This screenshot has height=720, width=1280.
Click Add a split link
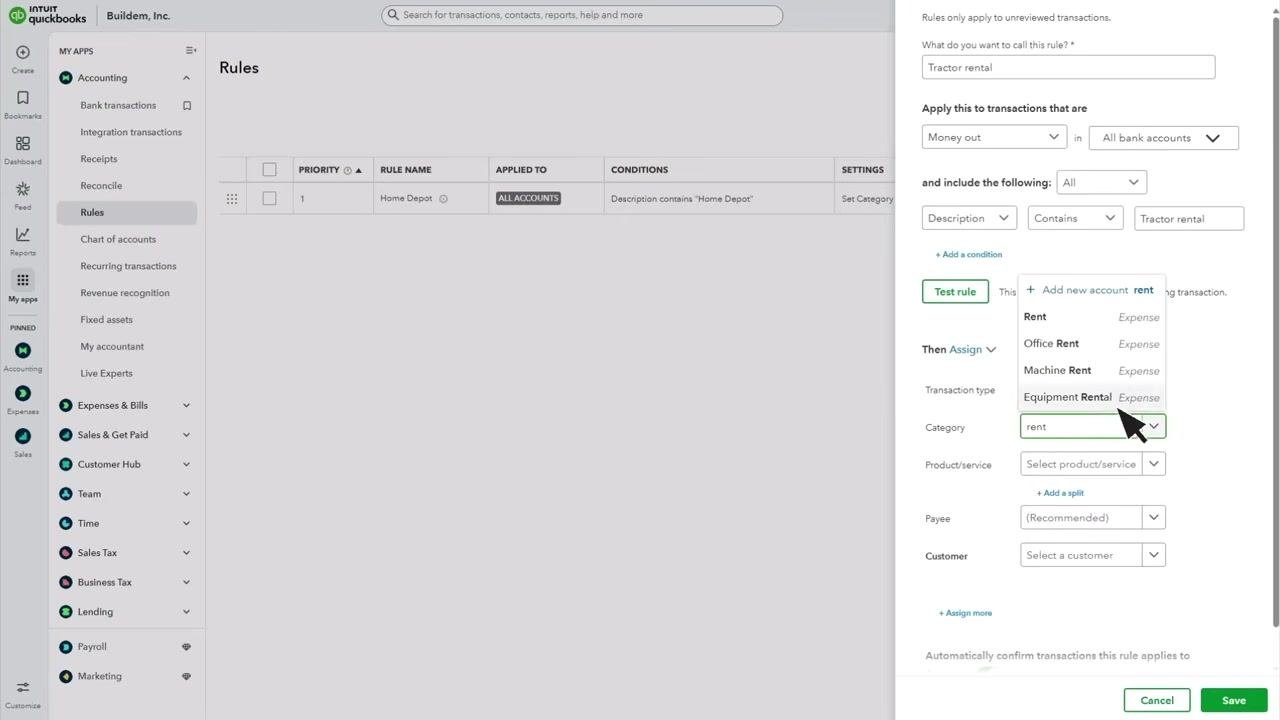click(1060, 493)
